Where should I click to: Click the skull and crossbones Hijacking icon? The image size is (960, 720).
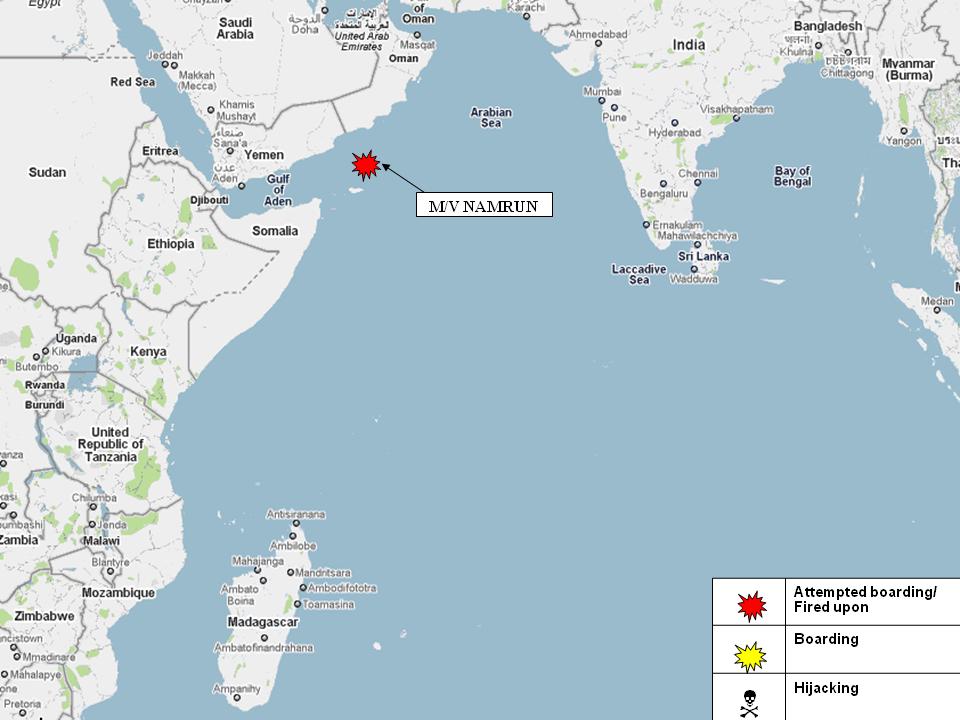(x=749, y=703)
